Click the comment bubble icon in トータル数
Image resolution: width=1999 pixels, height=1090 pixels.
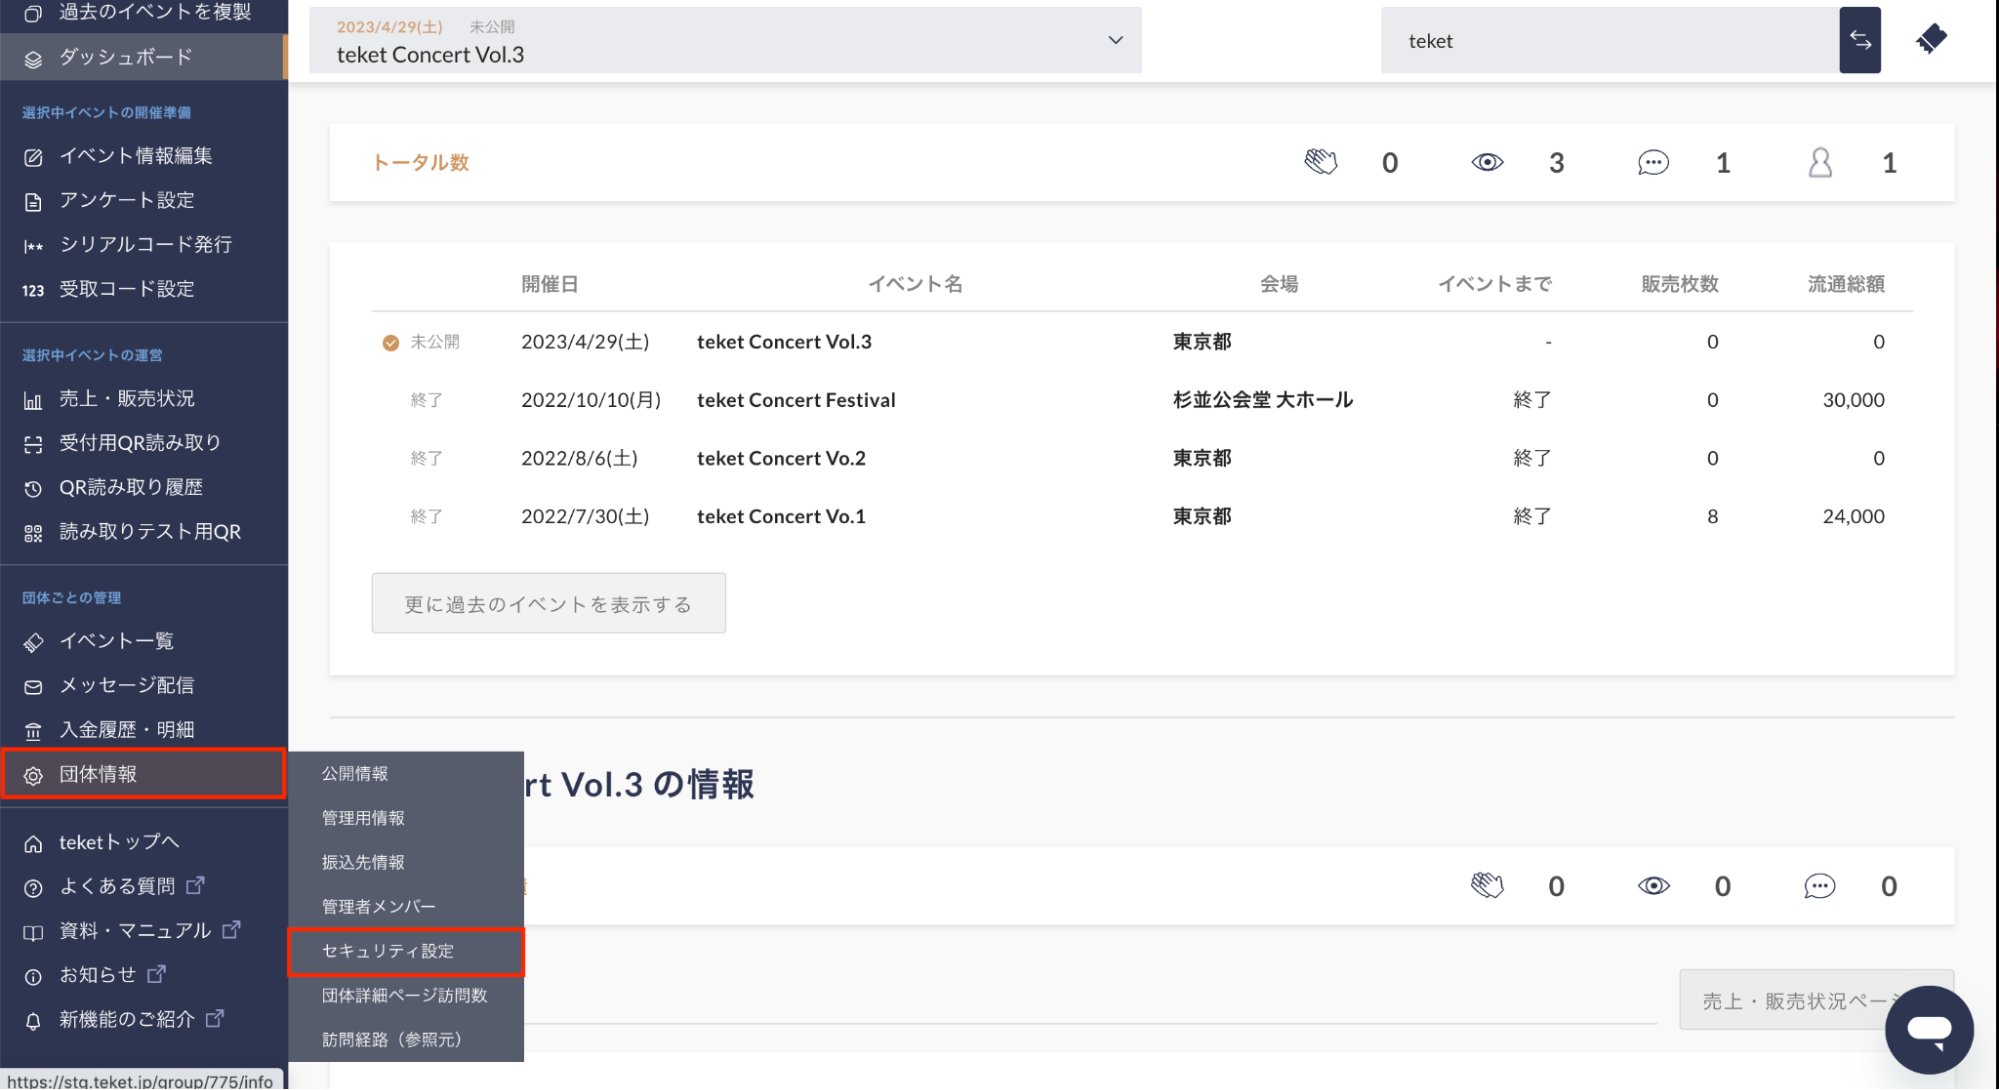click(x=1653, y=162)
